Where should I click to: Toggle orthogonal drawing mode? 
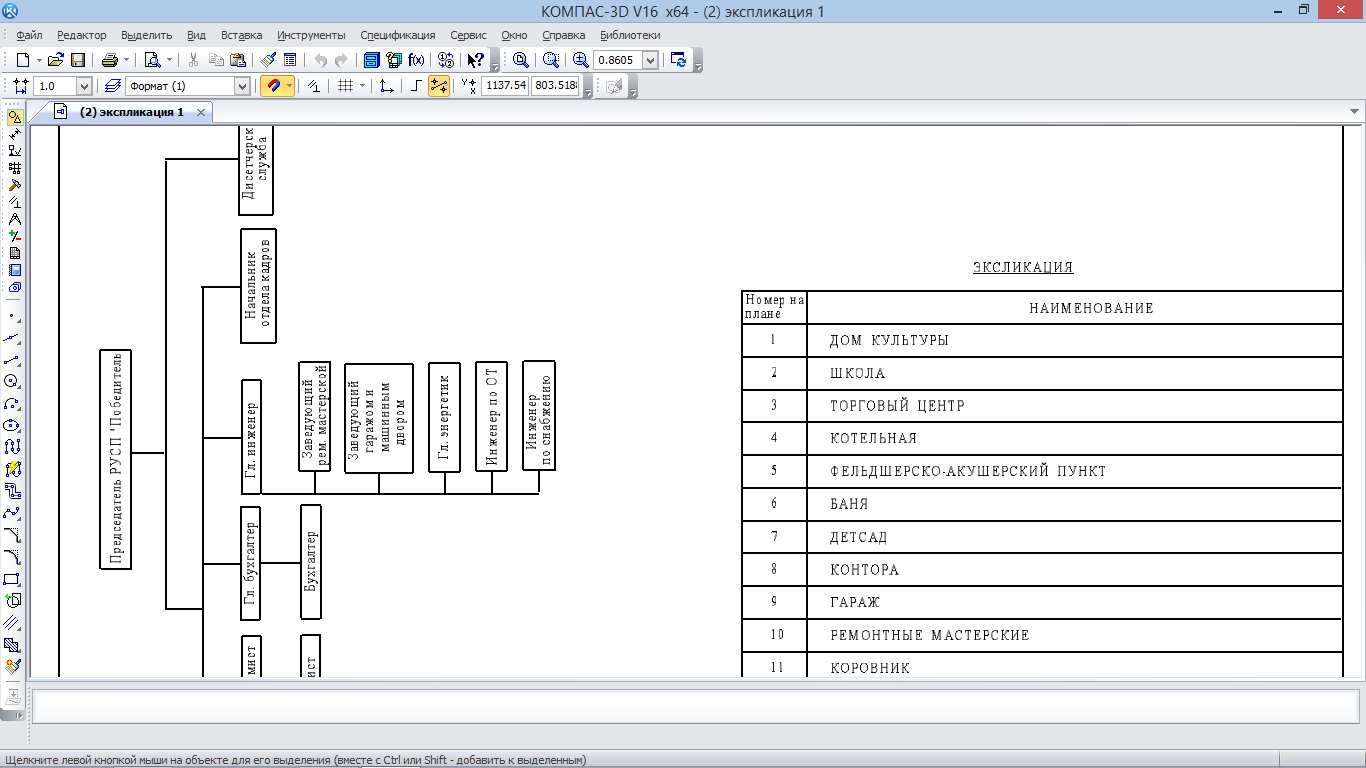pos(417,86)
